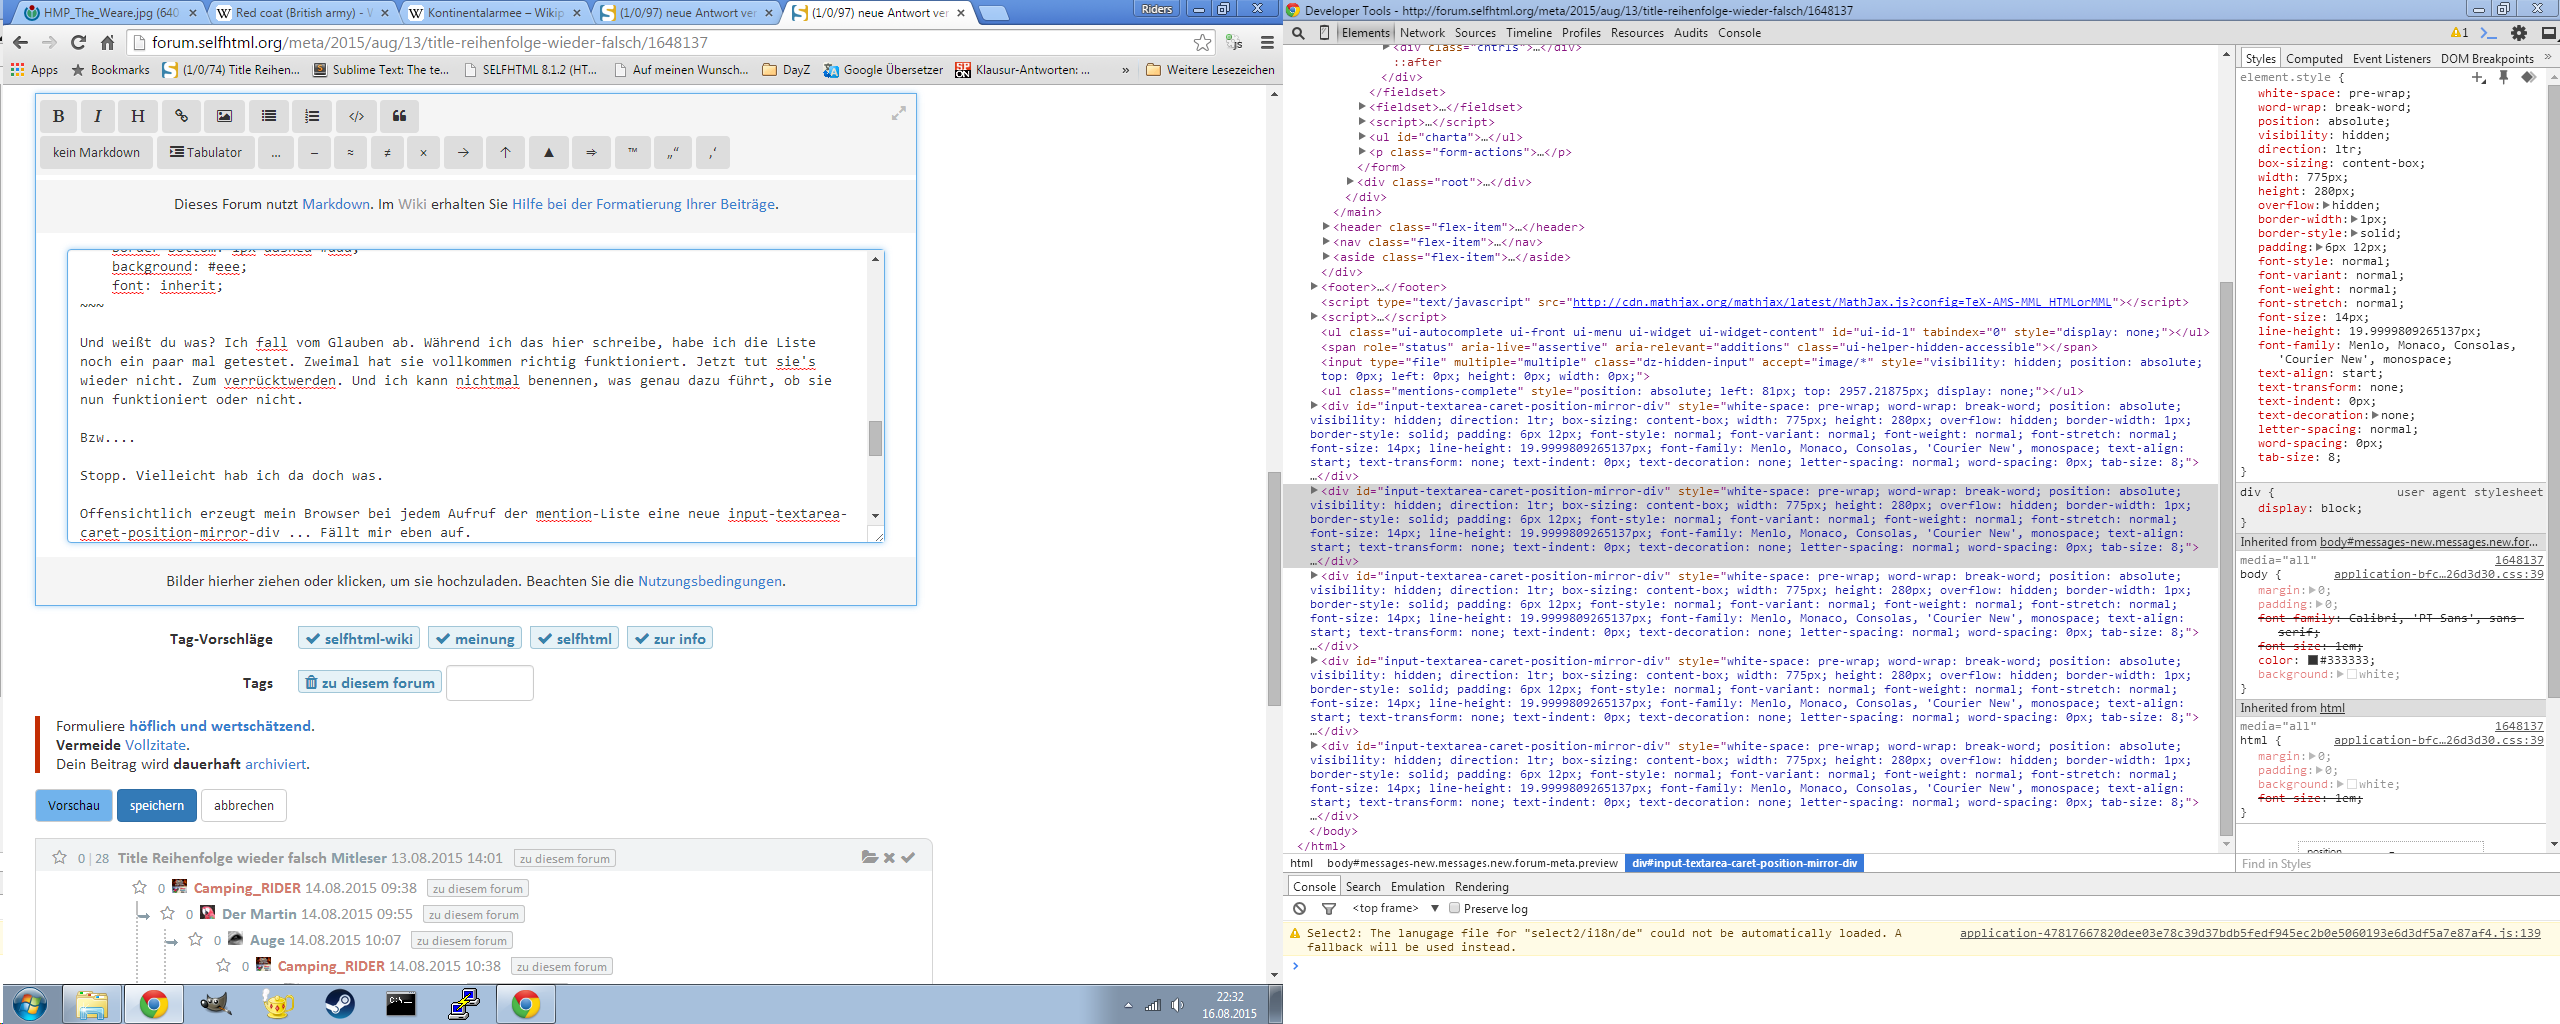Open the command prompt from the taskbar

(x=401, y=1003)
